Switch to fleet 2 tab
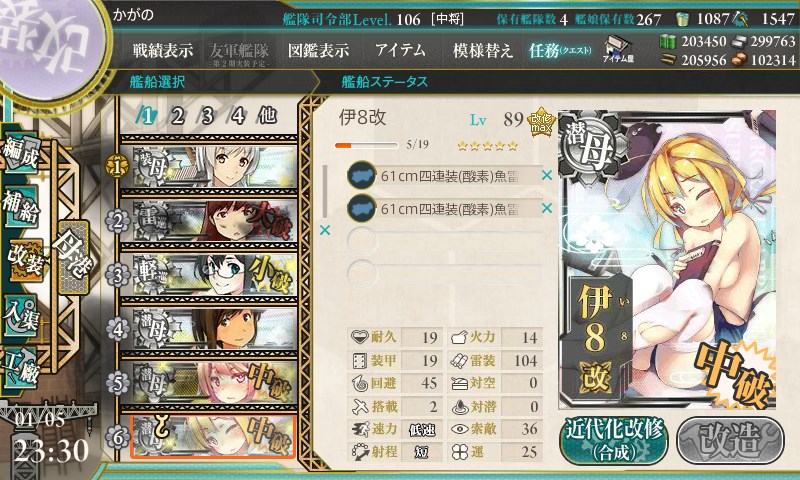 coord(178,116)
